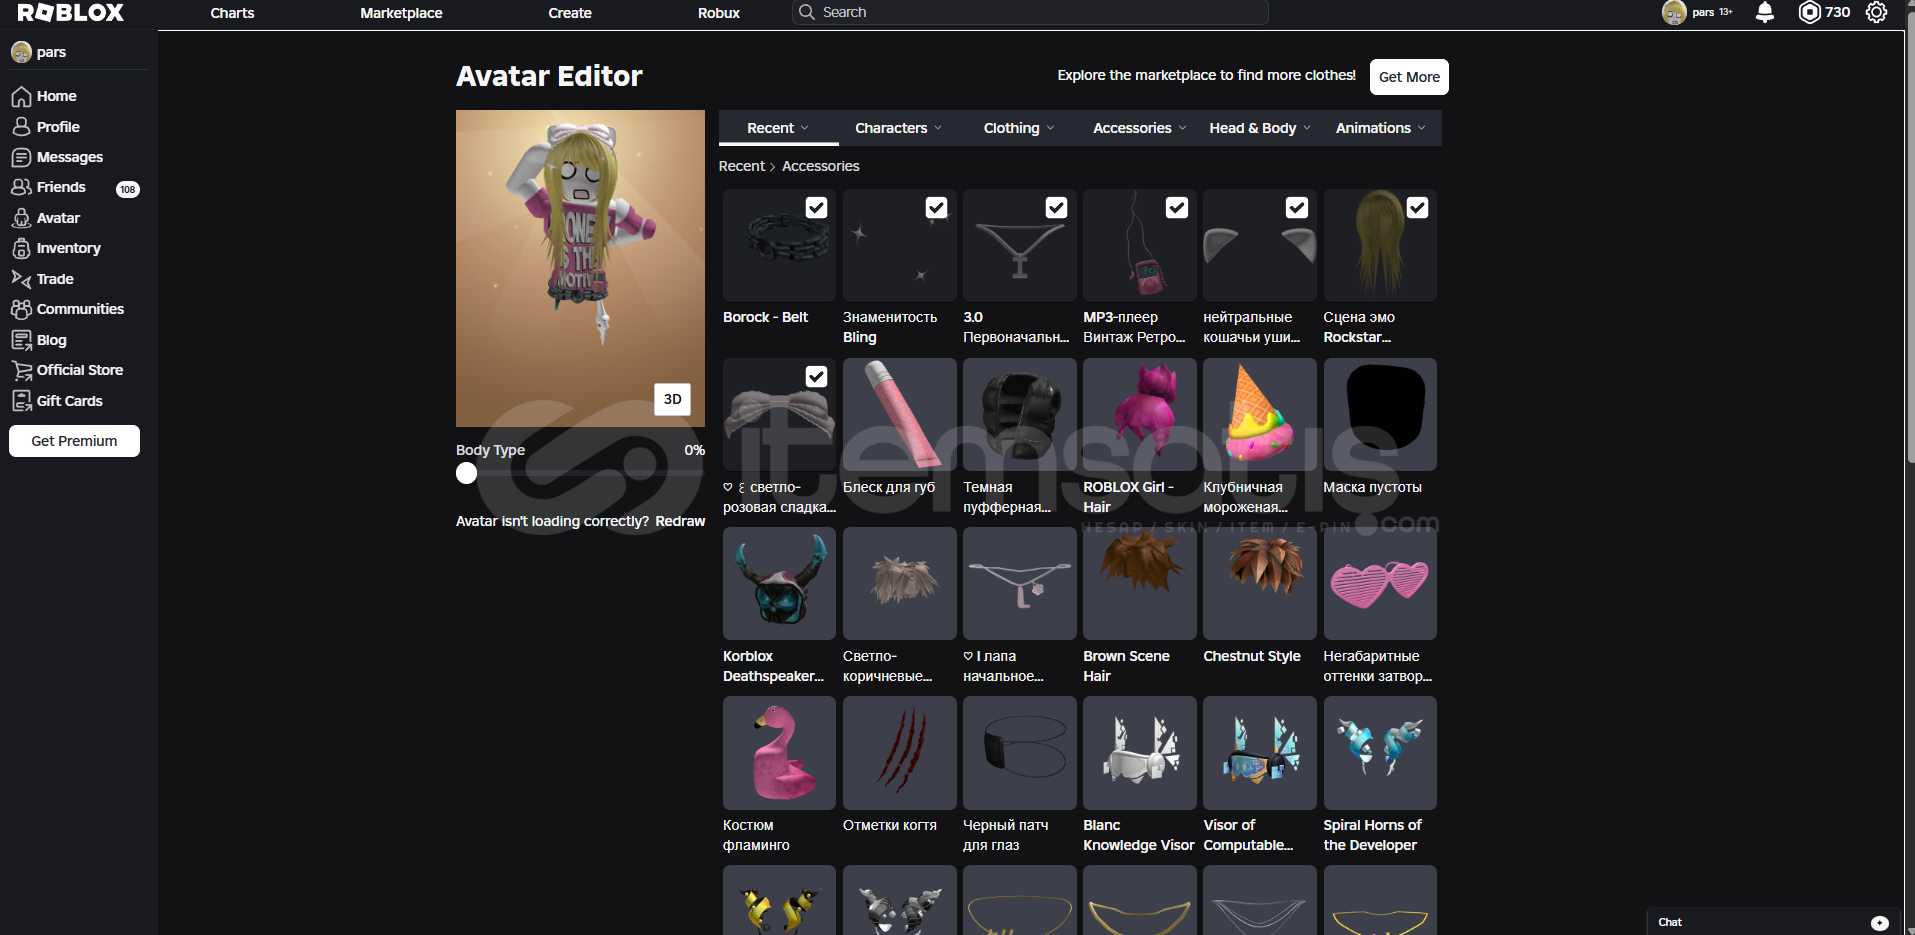Click the Friends 108 badge

(x=128, y=189)
